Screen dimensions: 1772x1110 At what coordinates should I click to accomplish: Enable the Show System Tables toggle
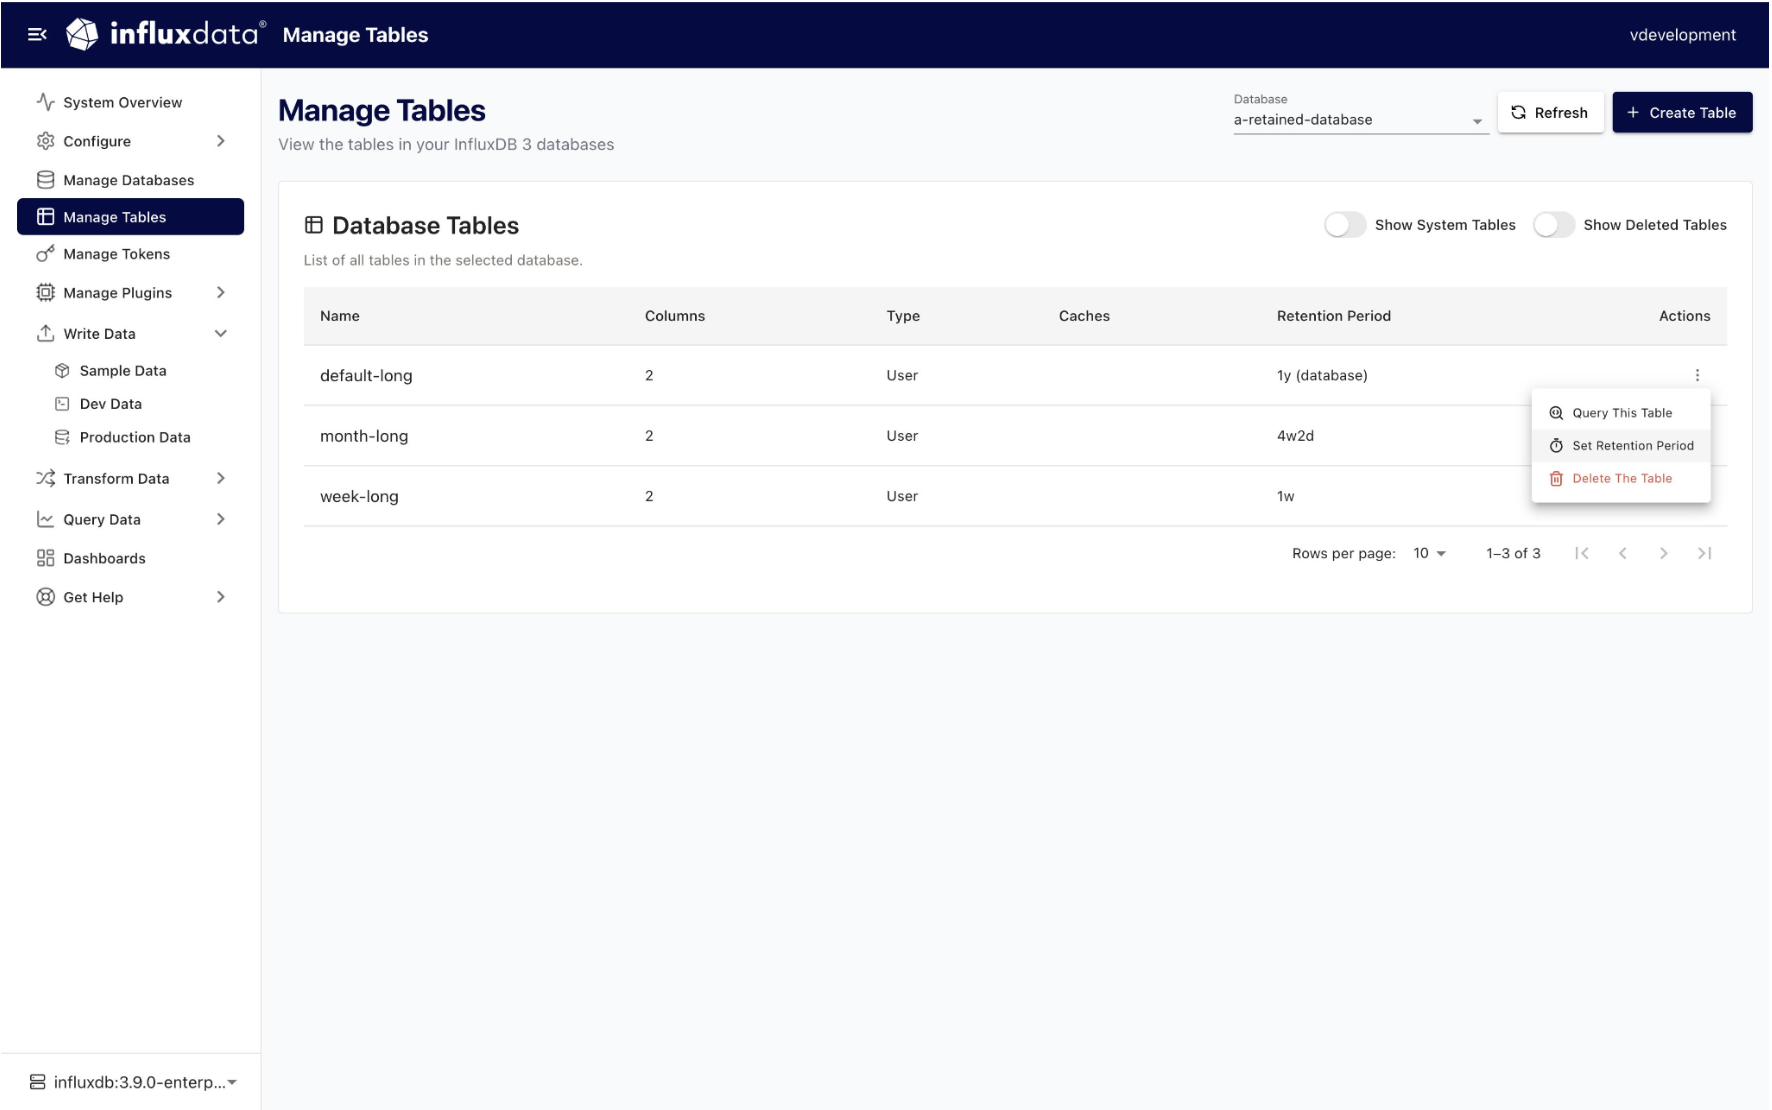[x=1345, y=225]
